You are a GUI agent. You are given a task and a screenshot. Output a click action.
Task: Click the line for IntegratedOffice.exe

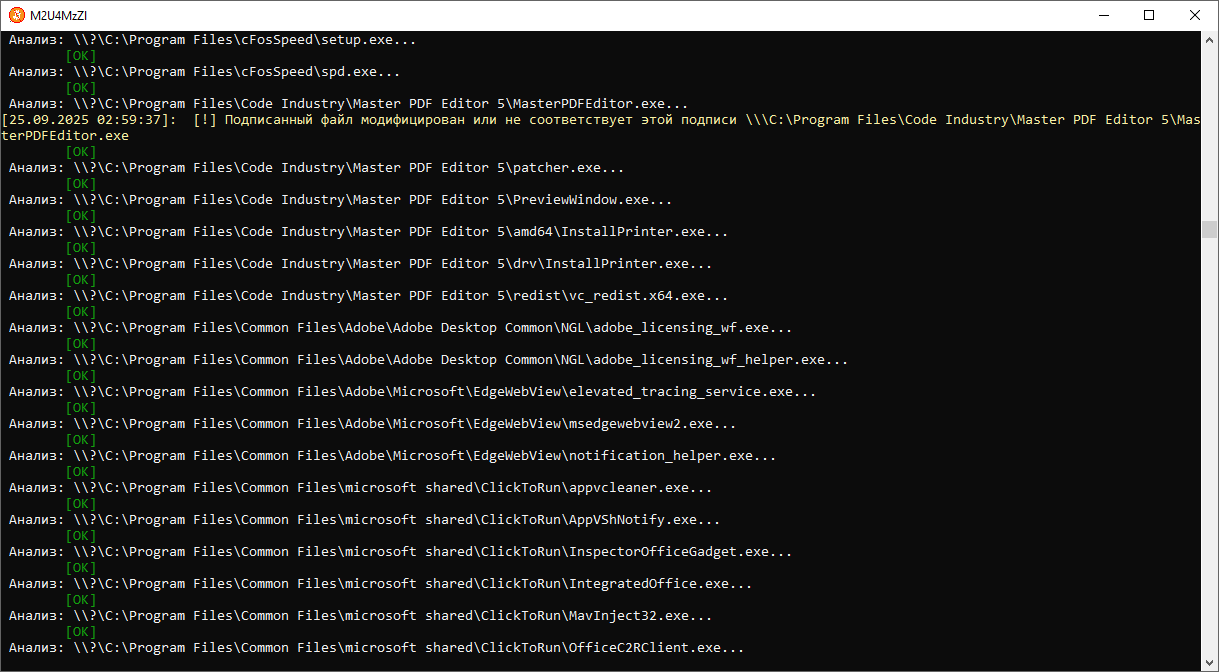pyautogui.click(x=381, y=584)
